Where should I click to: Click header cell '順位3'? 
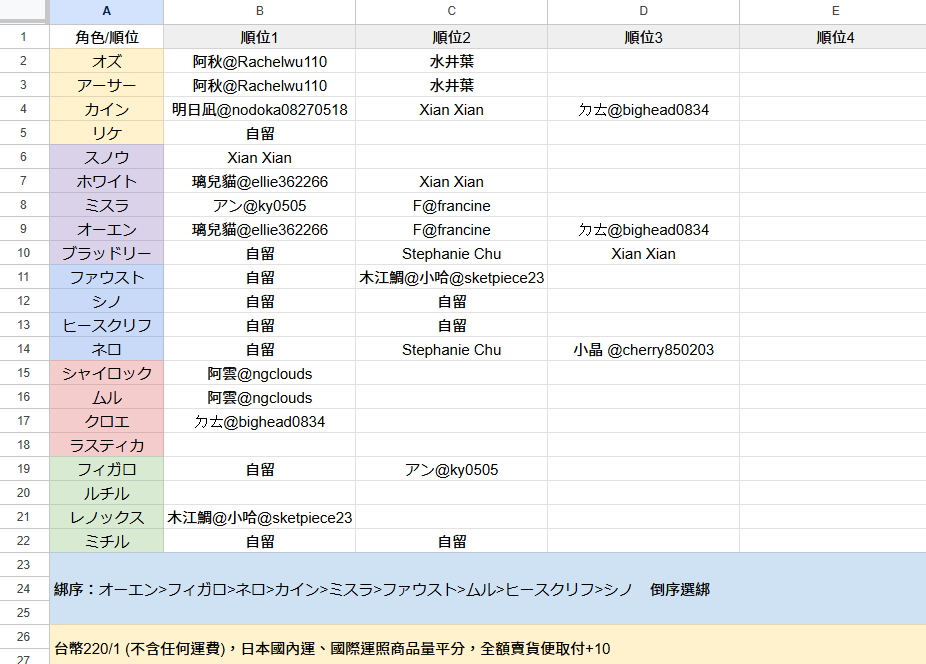(643, 37)
